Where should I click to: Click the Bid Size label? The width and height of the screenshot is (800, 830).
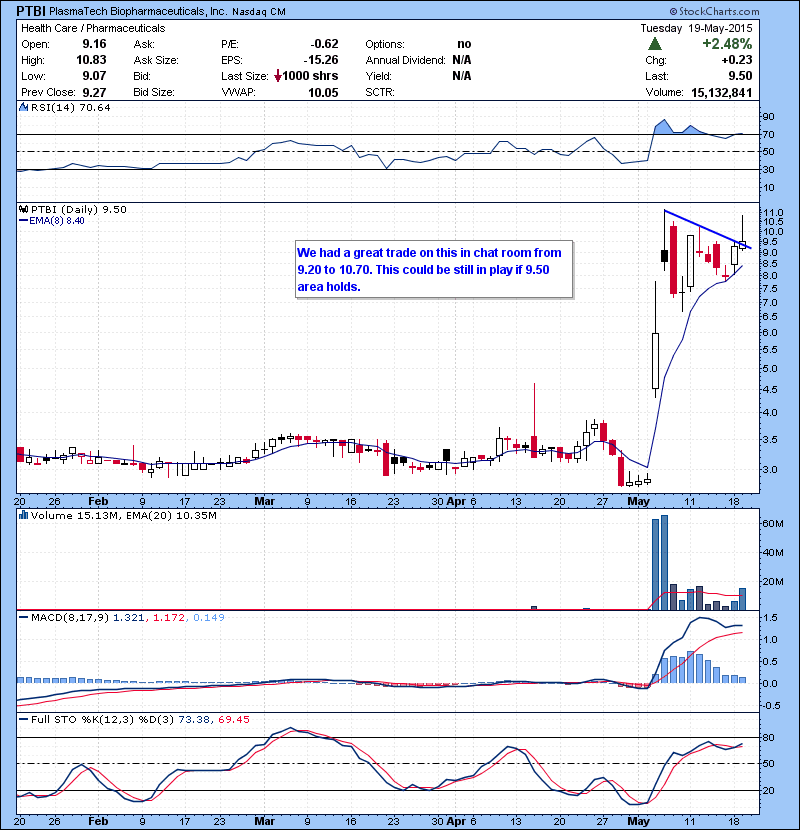pos(154,92)
